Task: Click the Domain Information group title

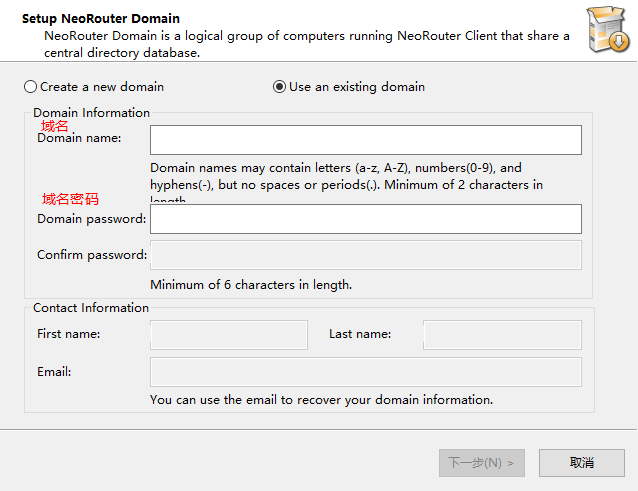Action: point(91,113)
